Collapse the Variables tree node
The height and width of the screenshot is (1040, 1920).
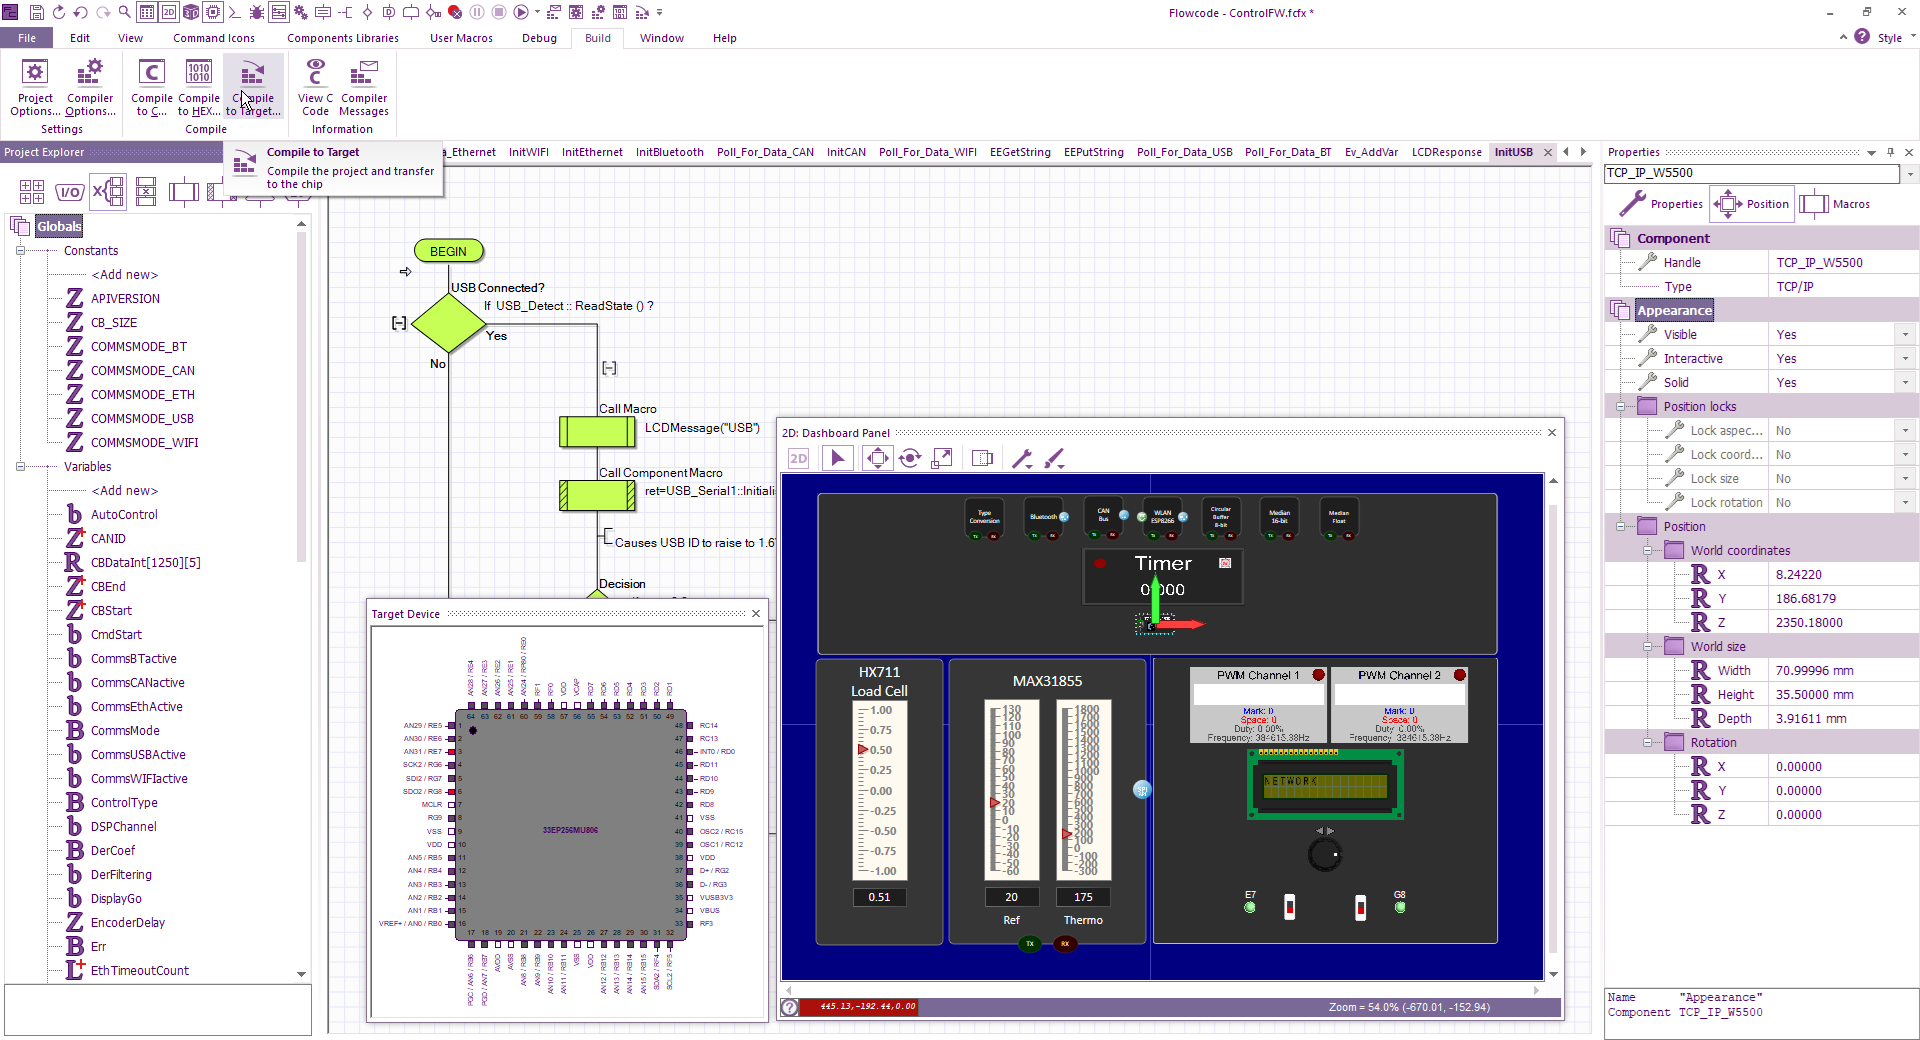pos(20,467)
